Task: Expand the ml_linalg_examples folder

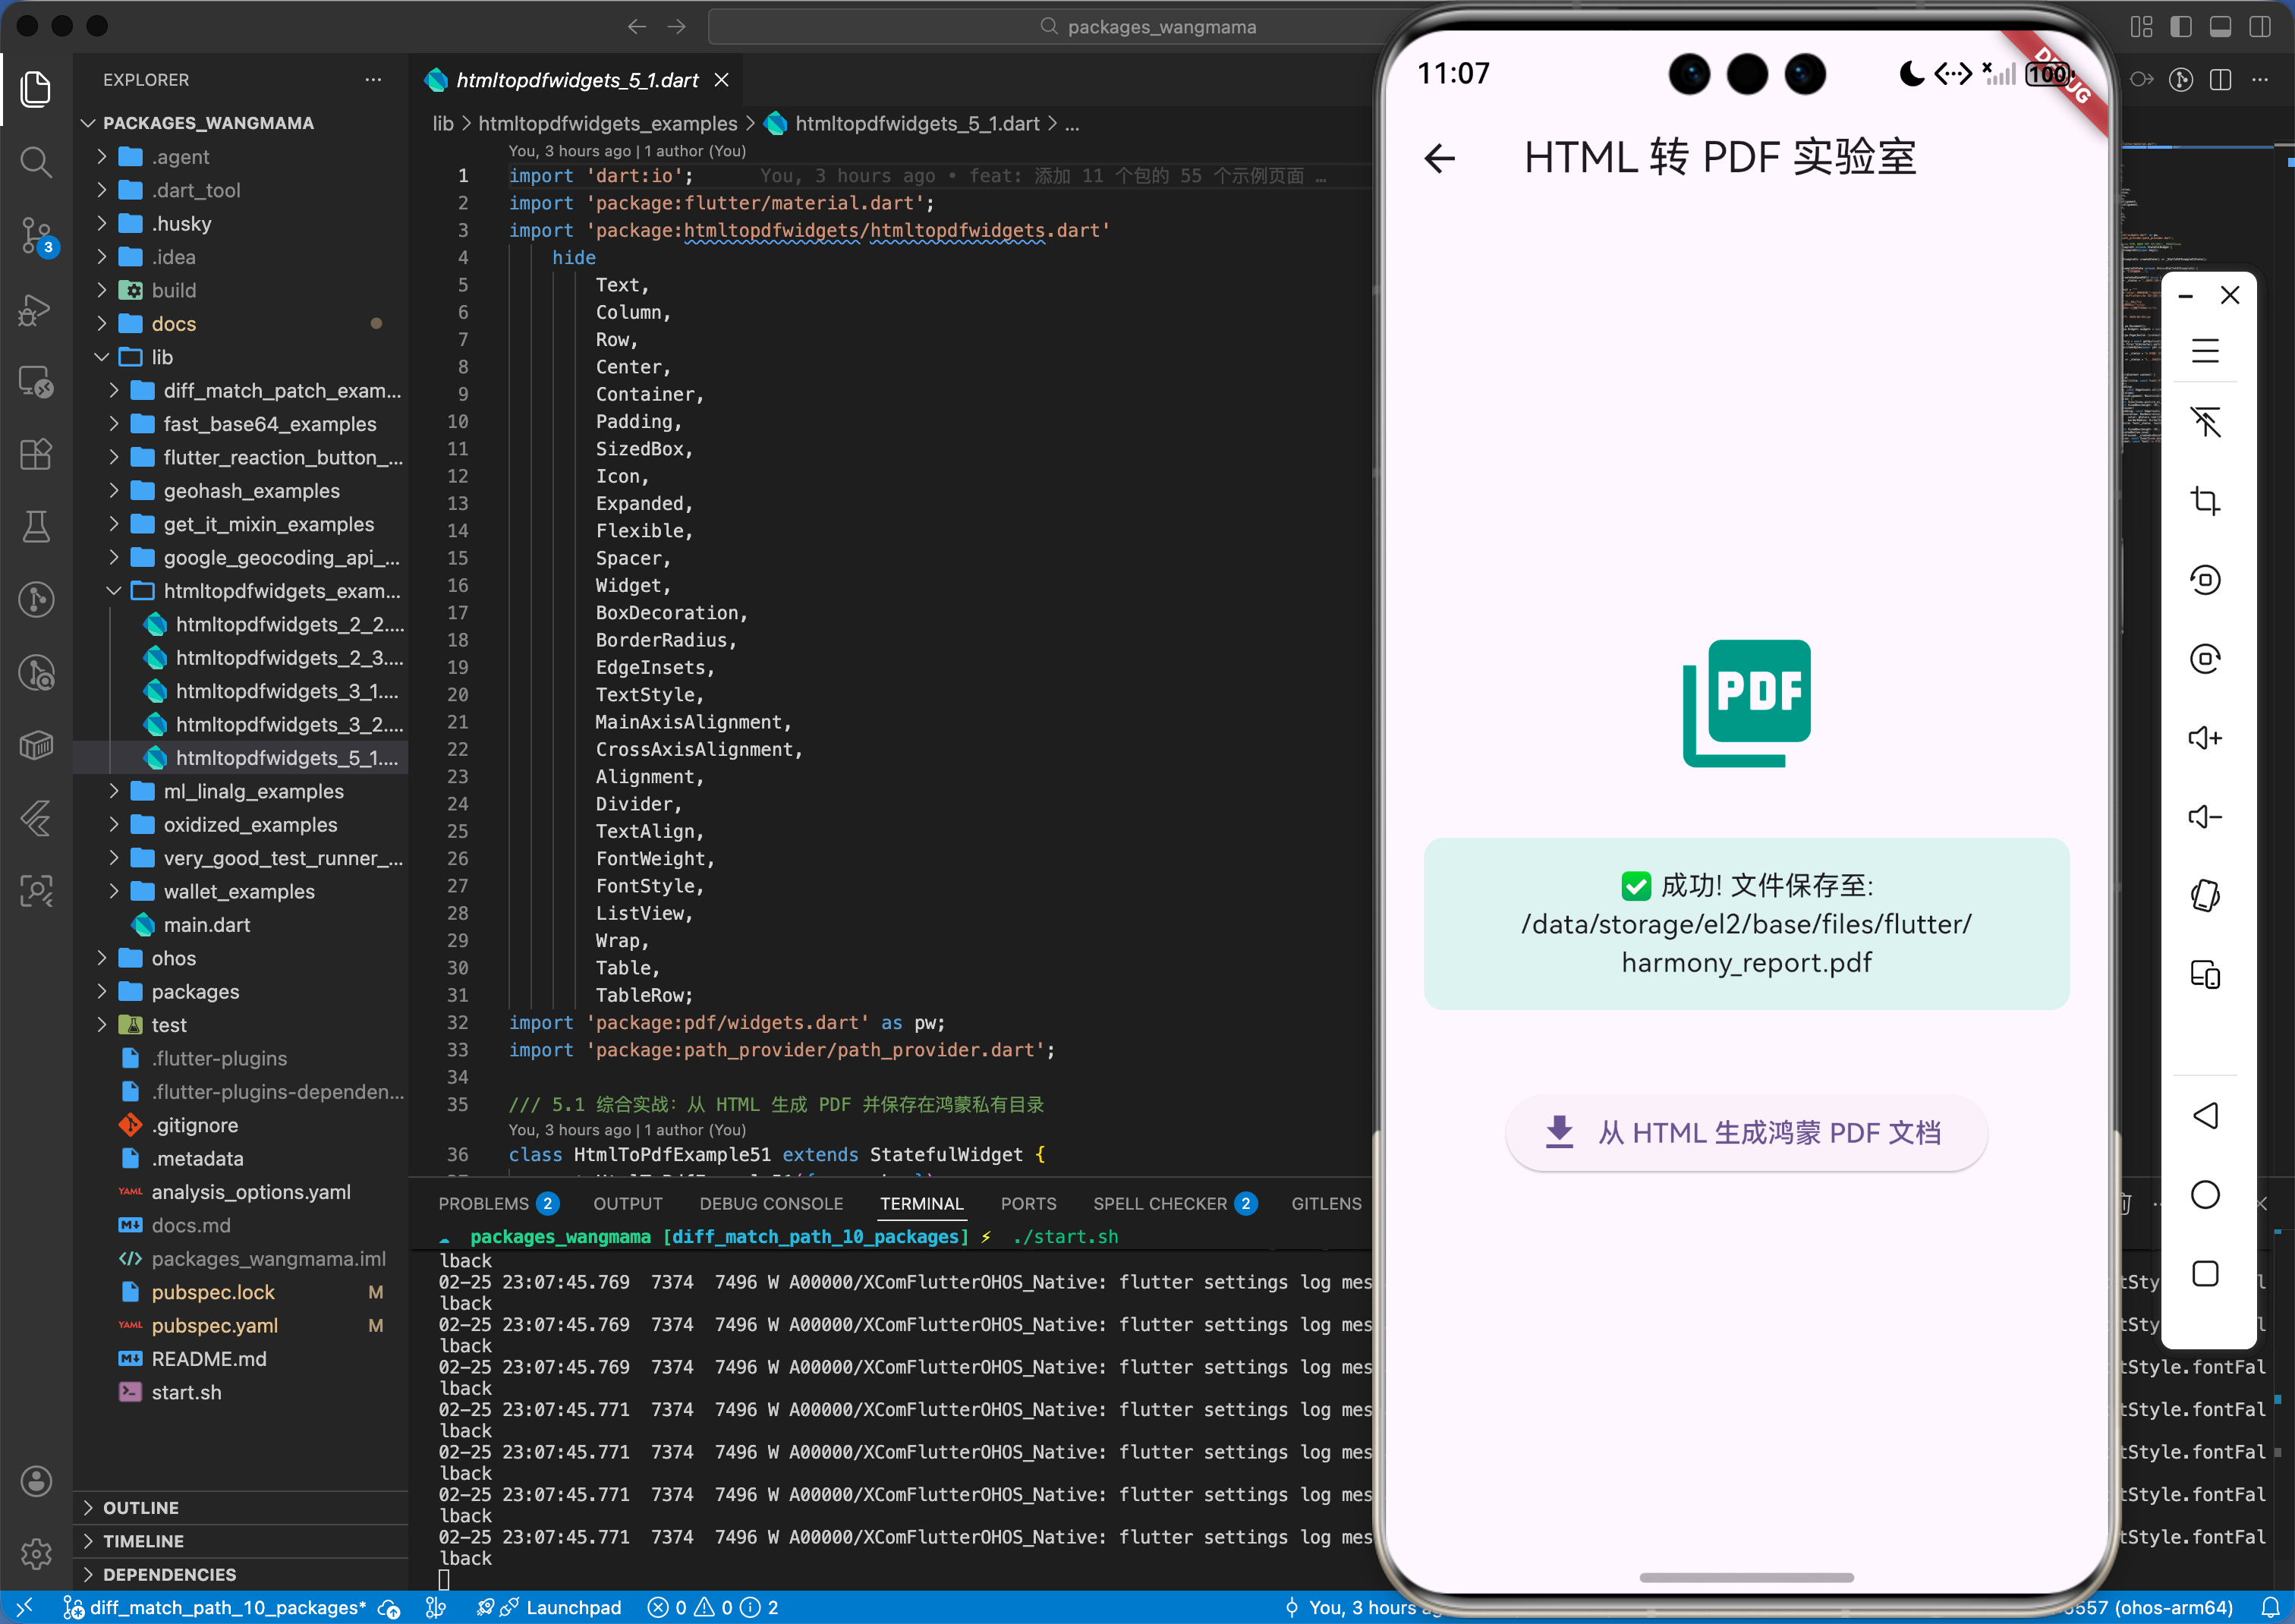Action: point(253,791)
